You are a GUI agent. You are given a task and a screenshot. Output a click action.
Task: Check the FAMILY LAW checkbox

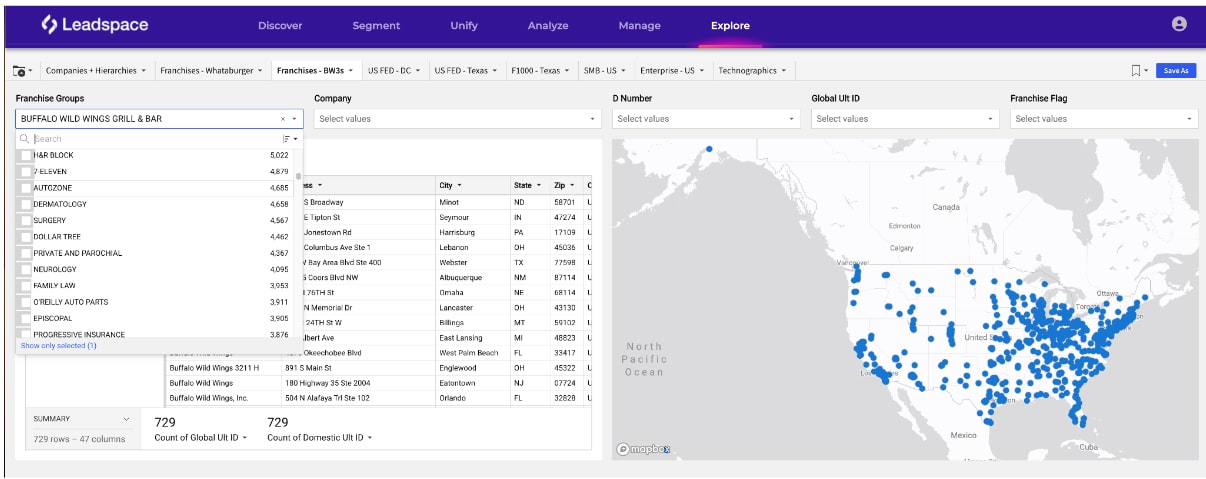26,286
